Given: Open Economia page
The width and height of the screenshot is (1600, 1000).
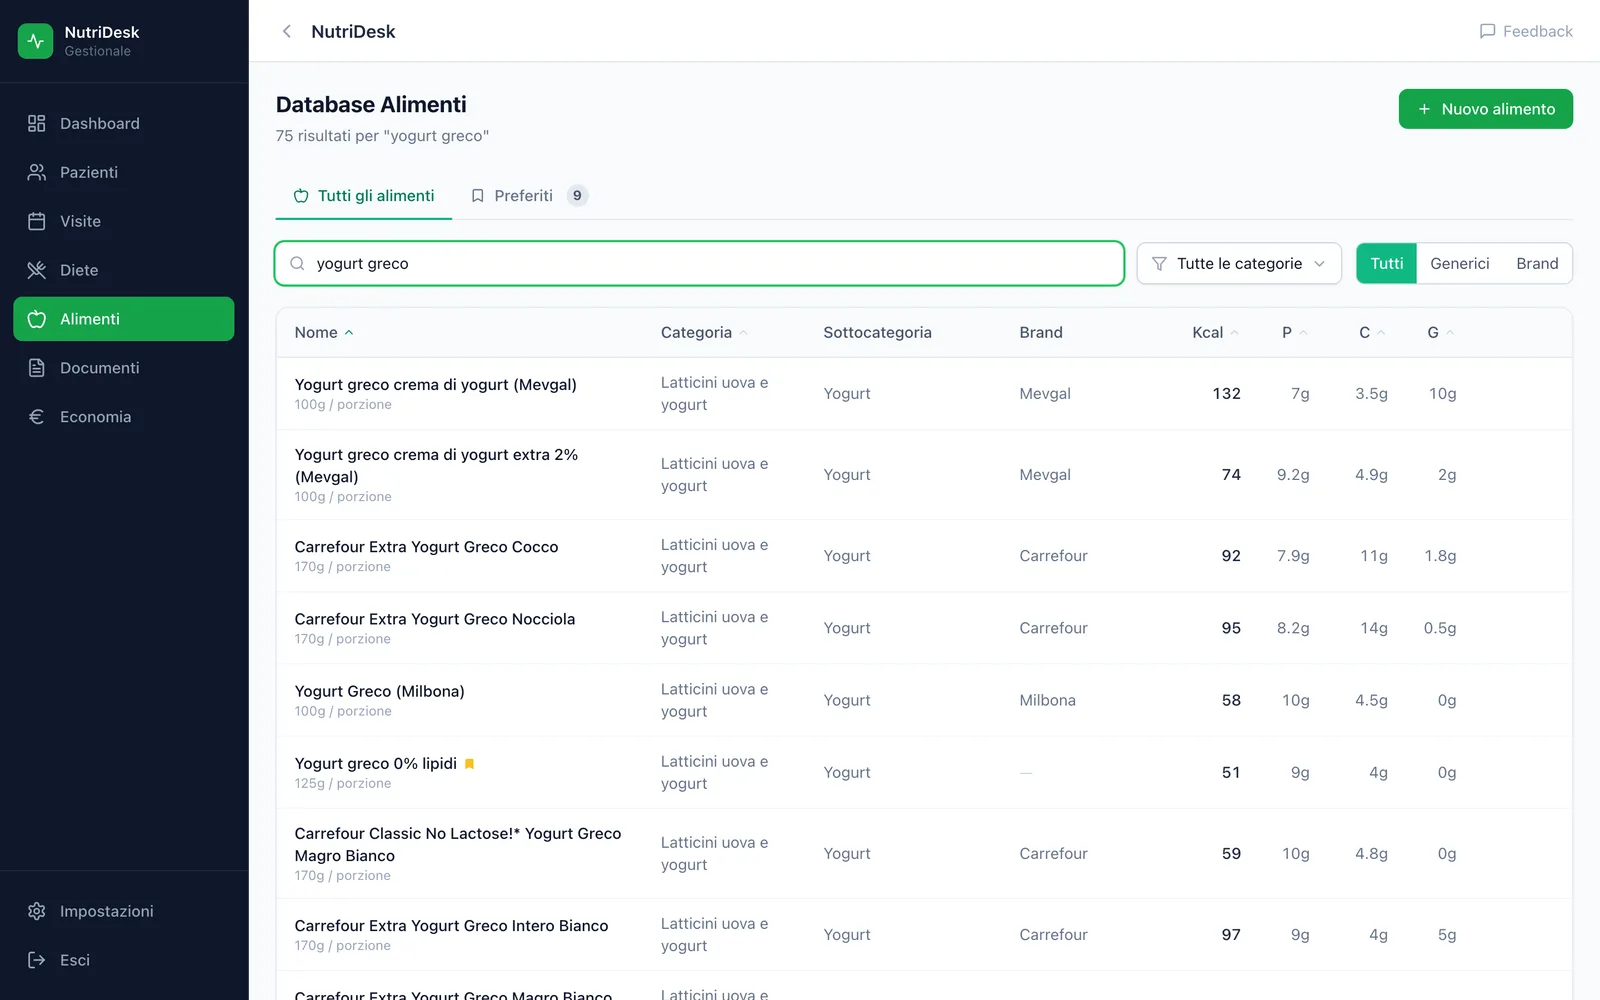Looking at the screenshot, I should tap(124, 417).
